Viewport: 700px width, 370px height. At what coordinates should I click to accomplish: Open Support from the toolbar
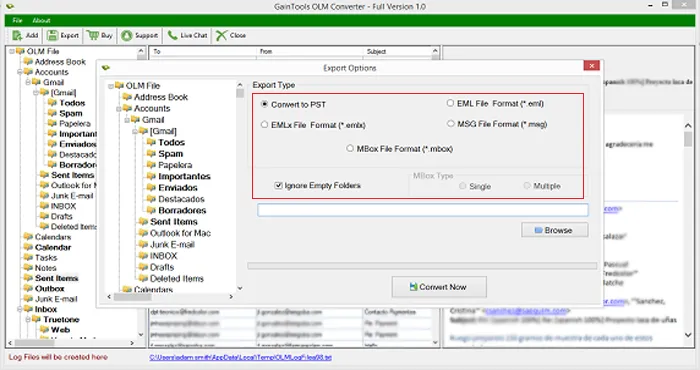coord(140,35)
